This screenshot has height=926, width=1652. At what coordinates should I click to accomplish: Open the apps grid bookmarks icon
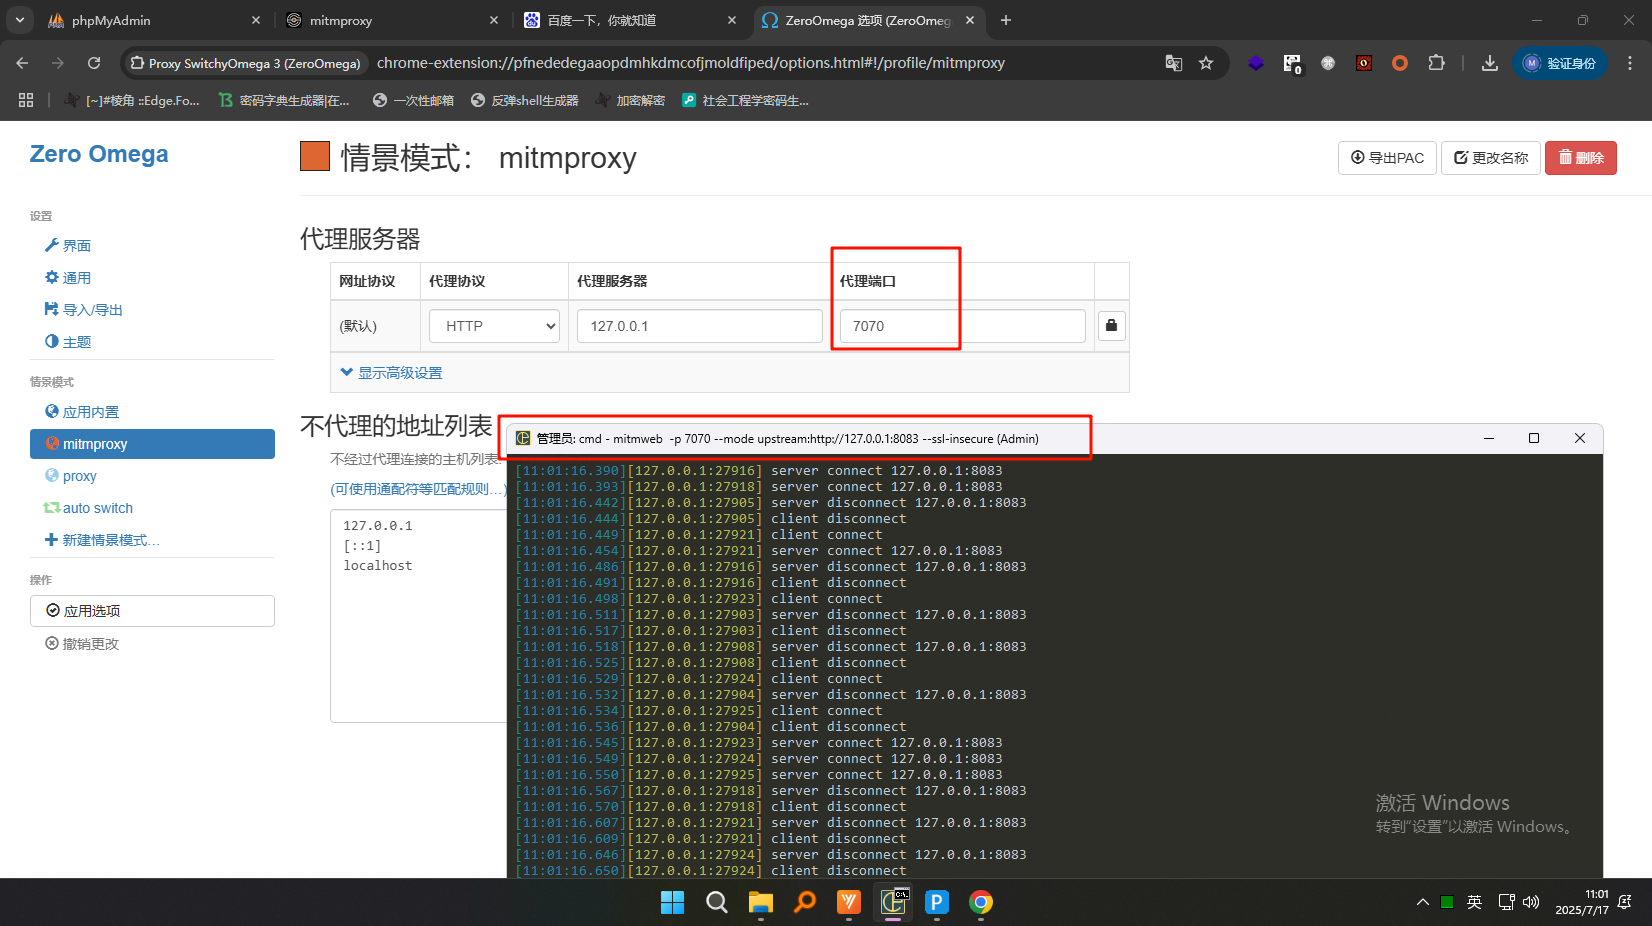(x=26, y=100)
